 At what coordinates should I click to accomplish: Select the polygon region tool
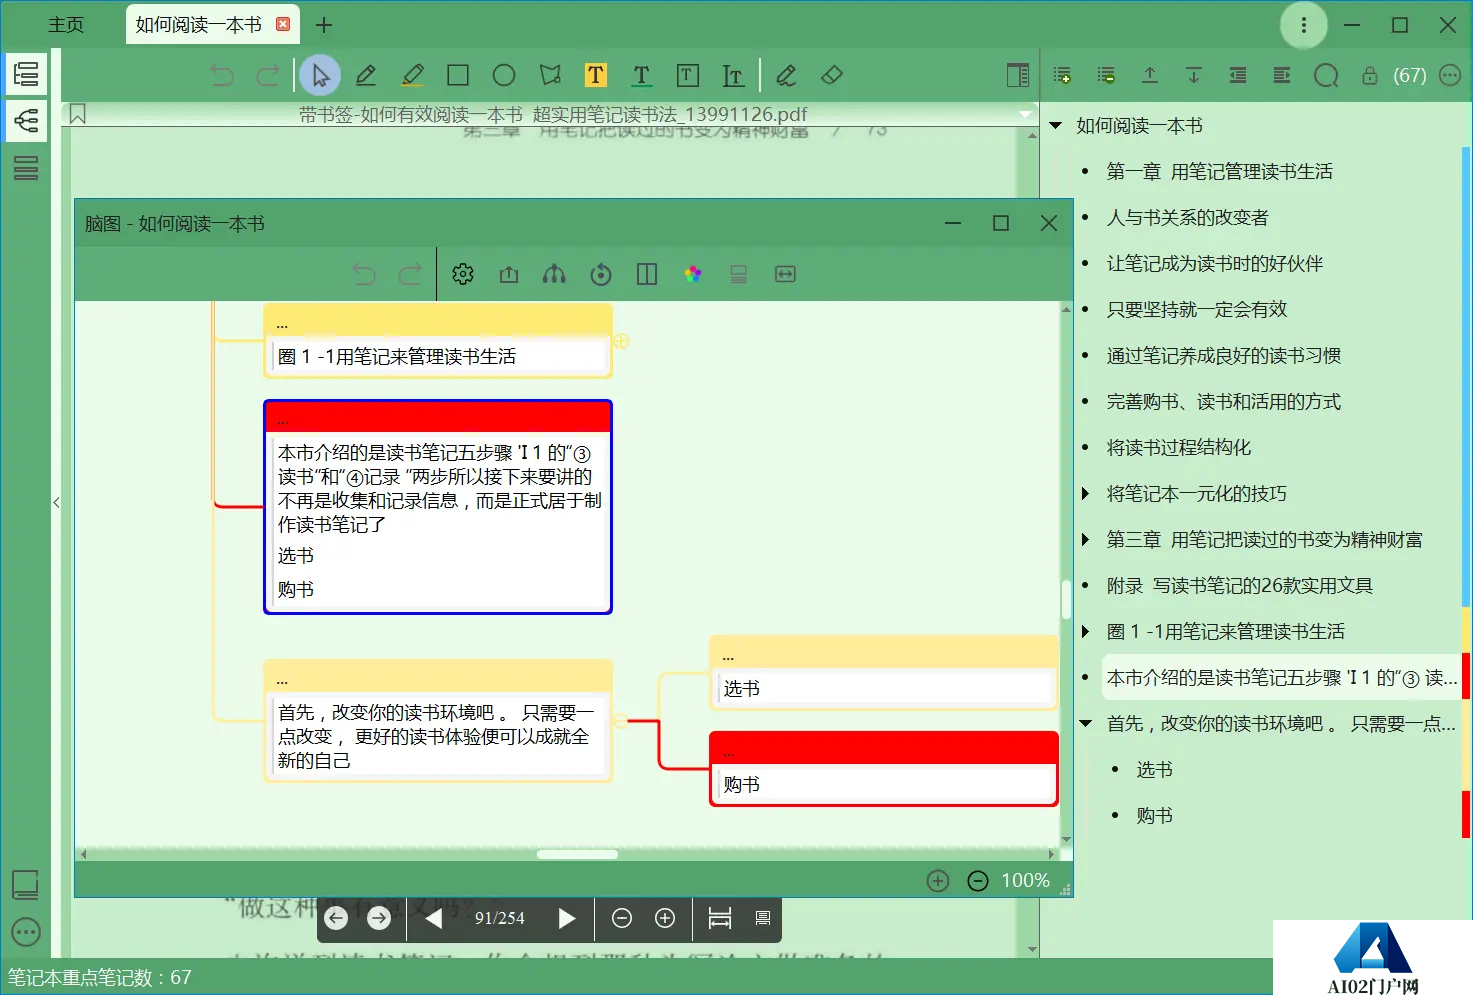point(550,75)
